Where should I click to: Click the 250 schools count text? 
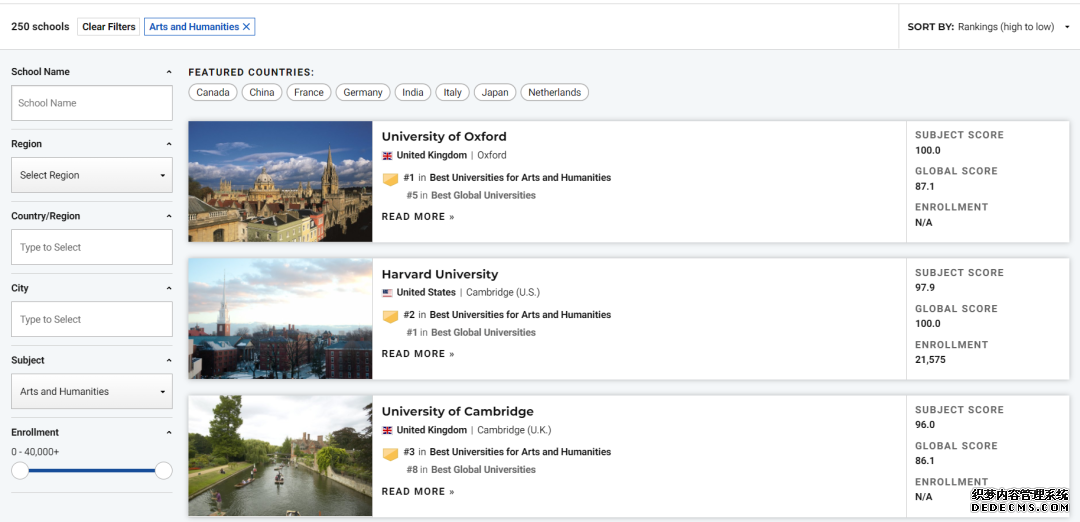40,27
